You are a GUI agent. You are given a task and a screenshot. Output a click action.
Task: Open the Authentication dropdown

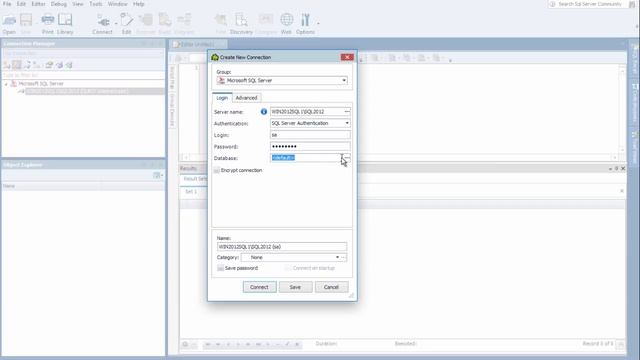point(347,123)
